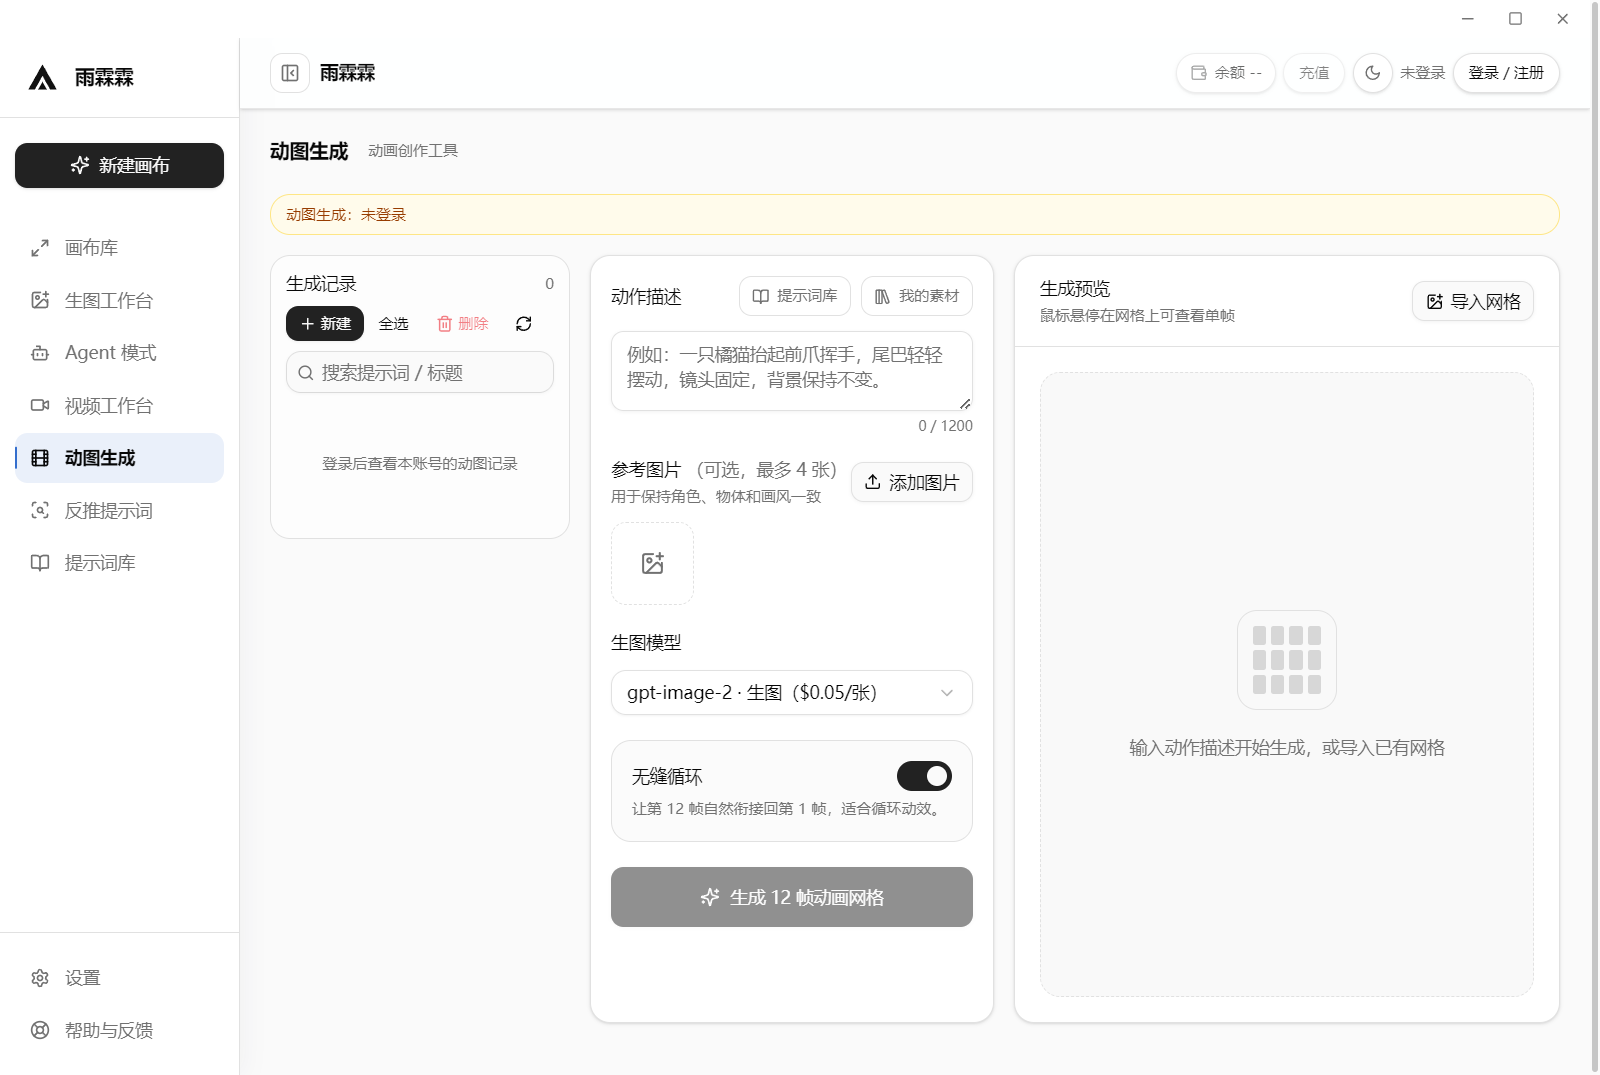Select 动图生成 in the sidebar
This screenshot has height=1075, width=1600.
coord(119,458)
